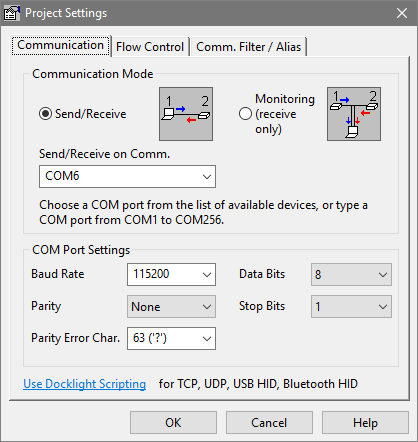Click the Send/Receive connection diagram icon

[x=186, y=114]
